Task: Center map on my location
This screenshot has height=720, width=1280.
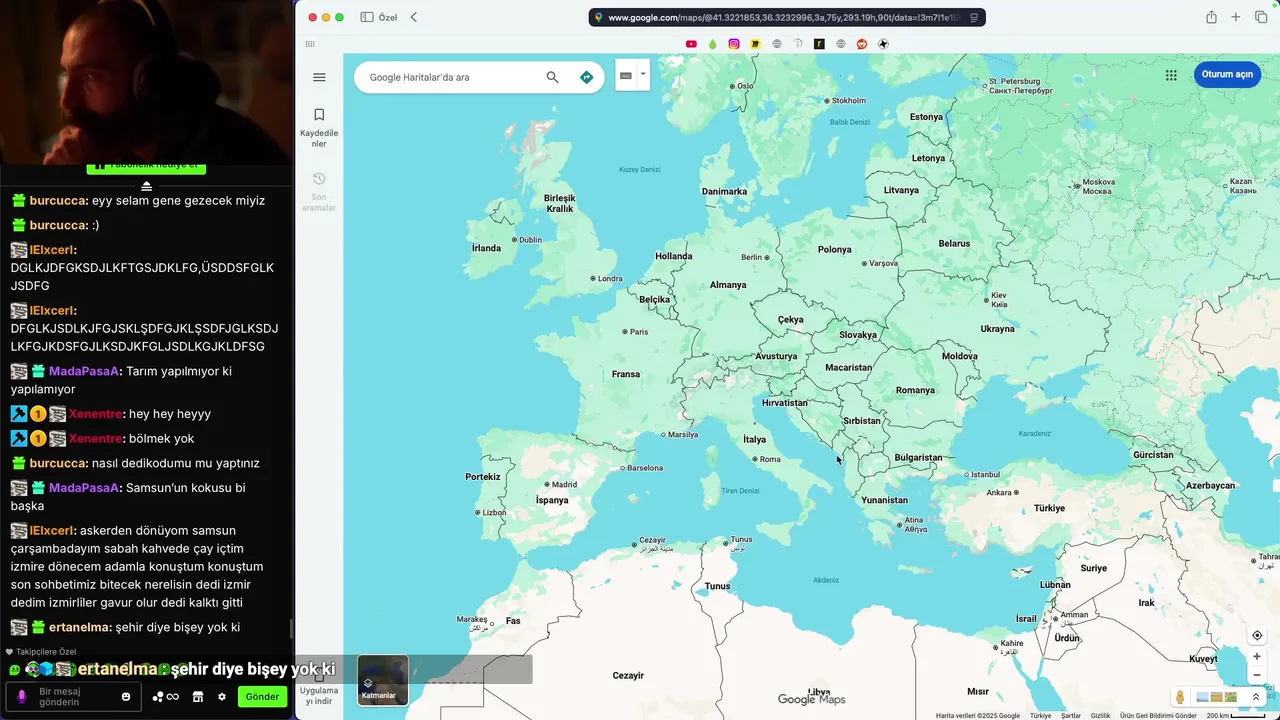Action: pos(1257,636)
